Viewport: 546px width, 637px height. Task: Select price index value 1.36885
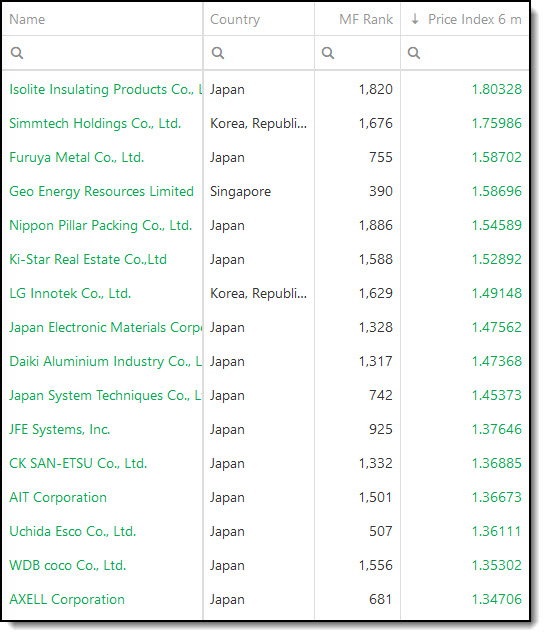pos(497,464)
